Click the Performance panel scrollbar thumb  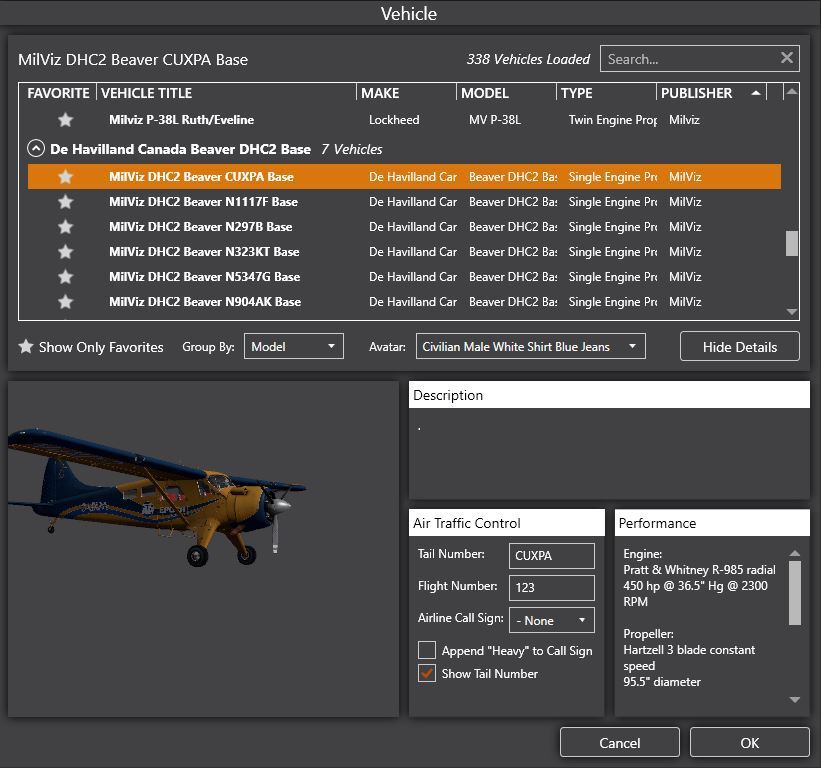(794, 593)
